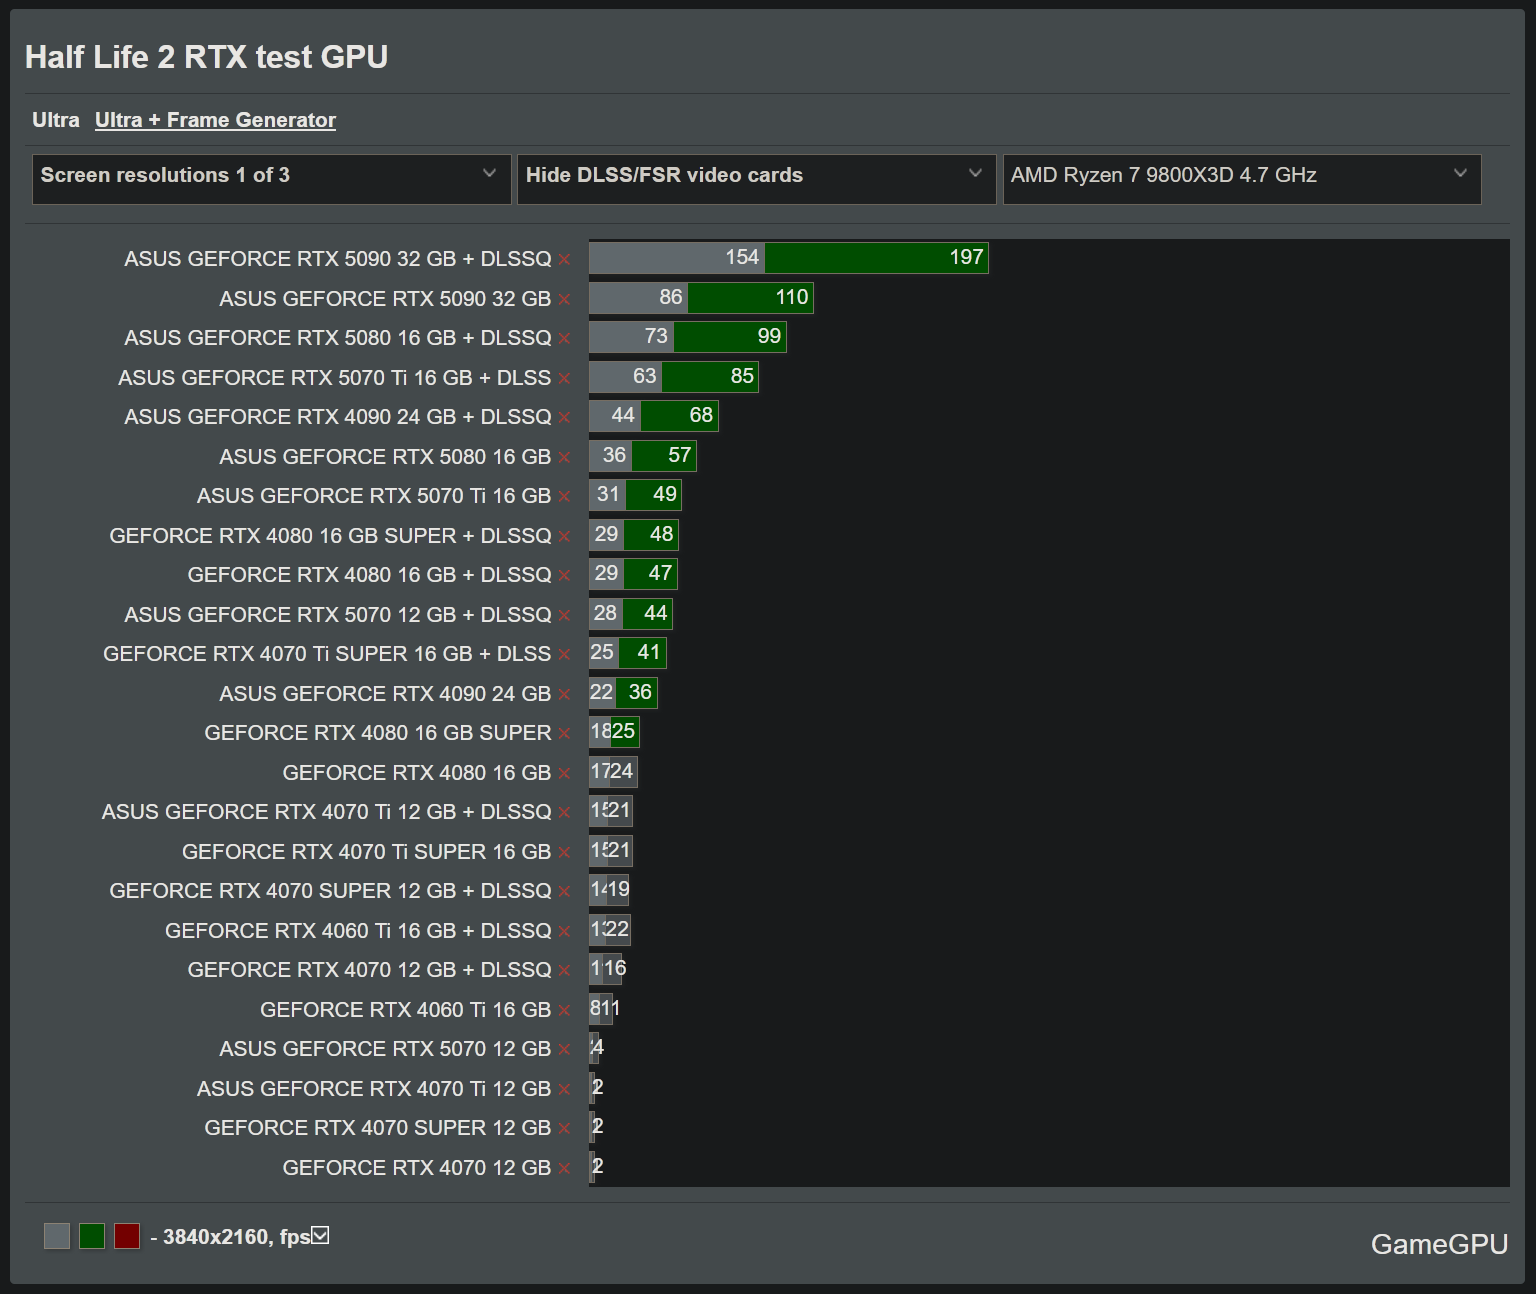Switch to the Ultra tab
This screenshot has height=1294, width=1536.
(55, 120)
